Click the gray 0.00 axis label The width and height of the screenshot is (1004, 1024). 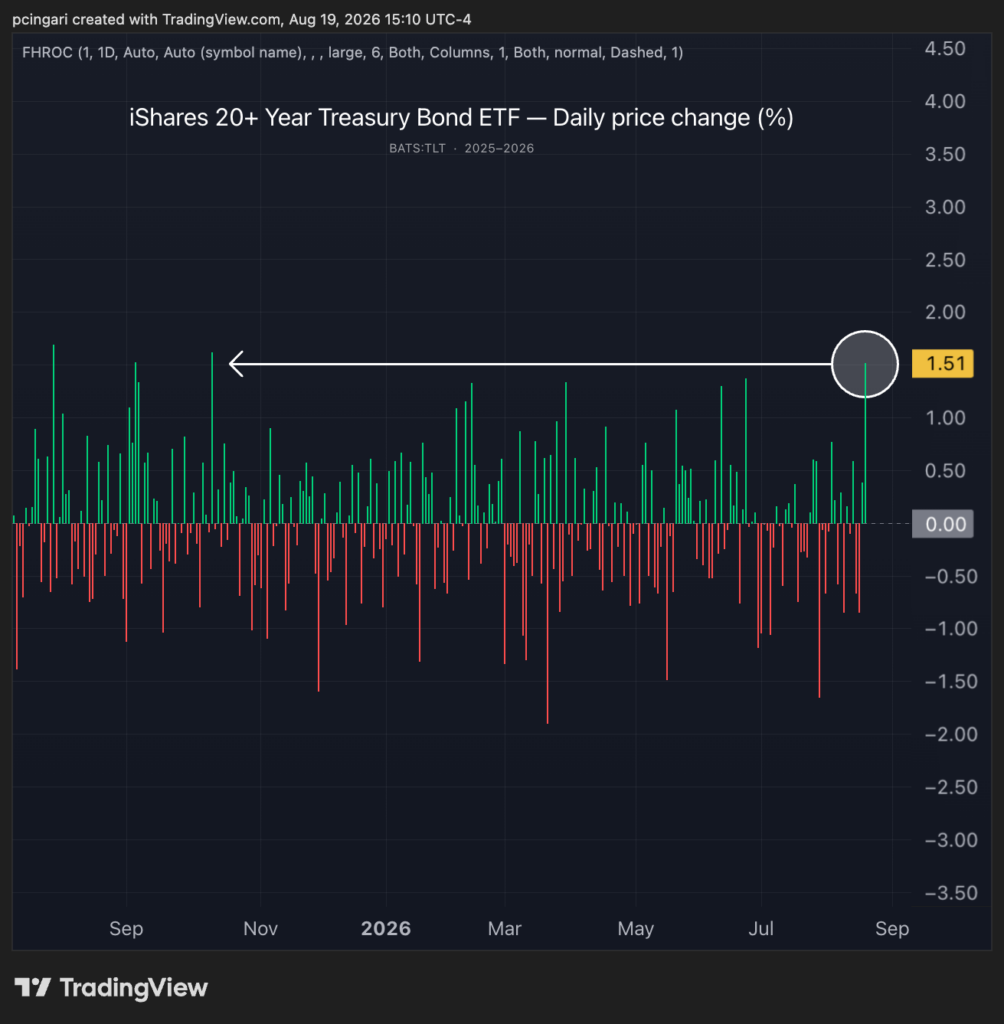click(x=943, y=524)
